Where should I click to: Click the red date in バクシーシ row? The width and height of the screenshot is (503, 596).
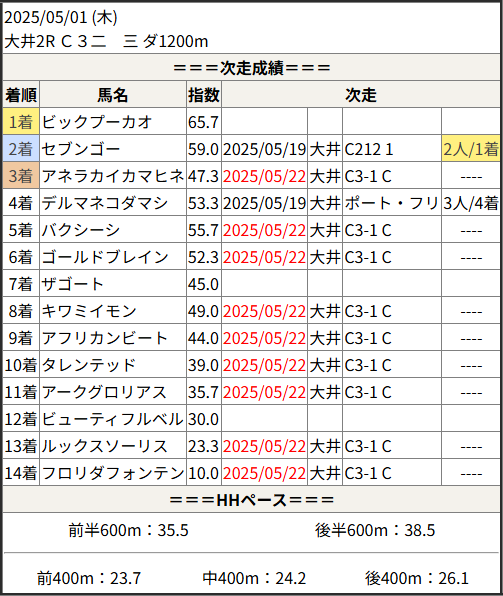[x=264, y=230]
